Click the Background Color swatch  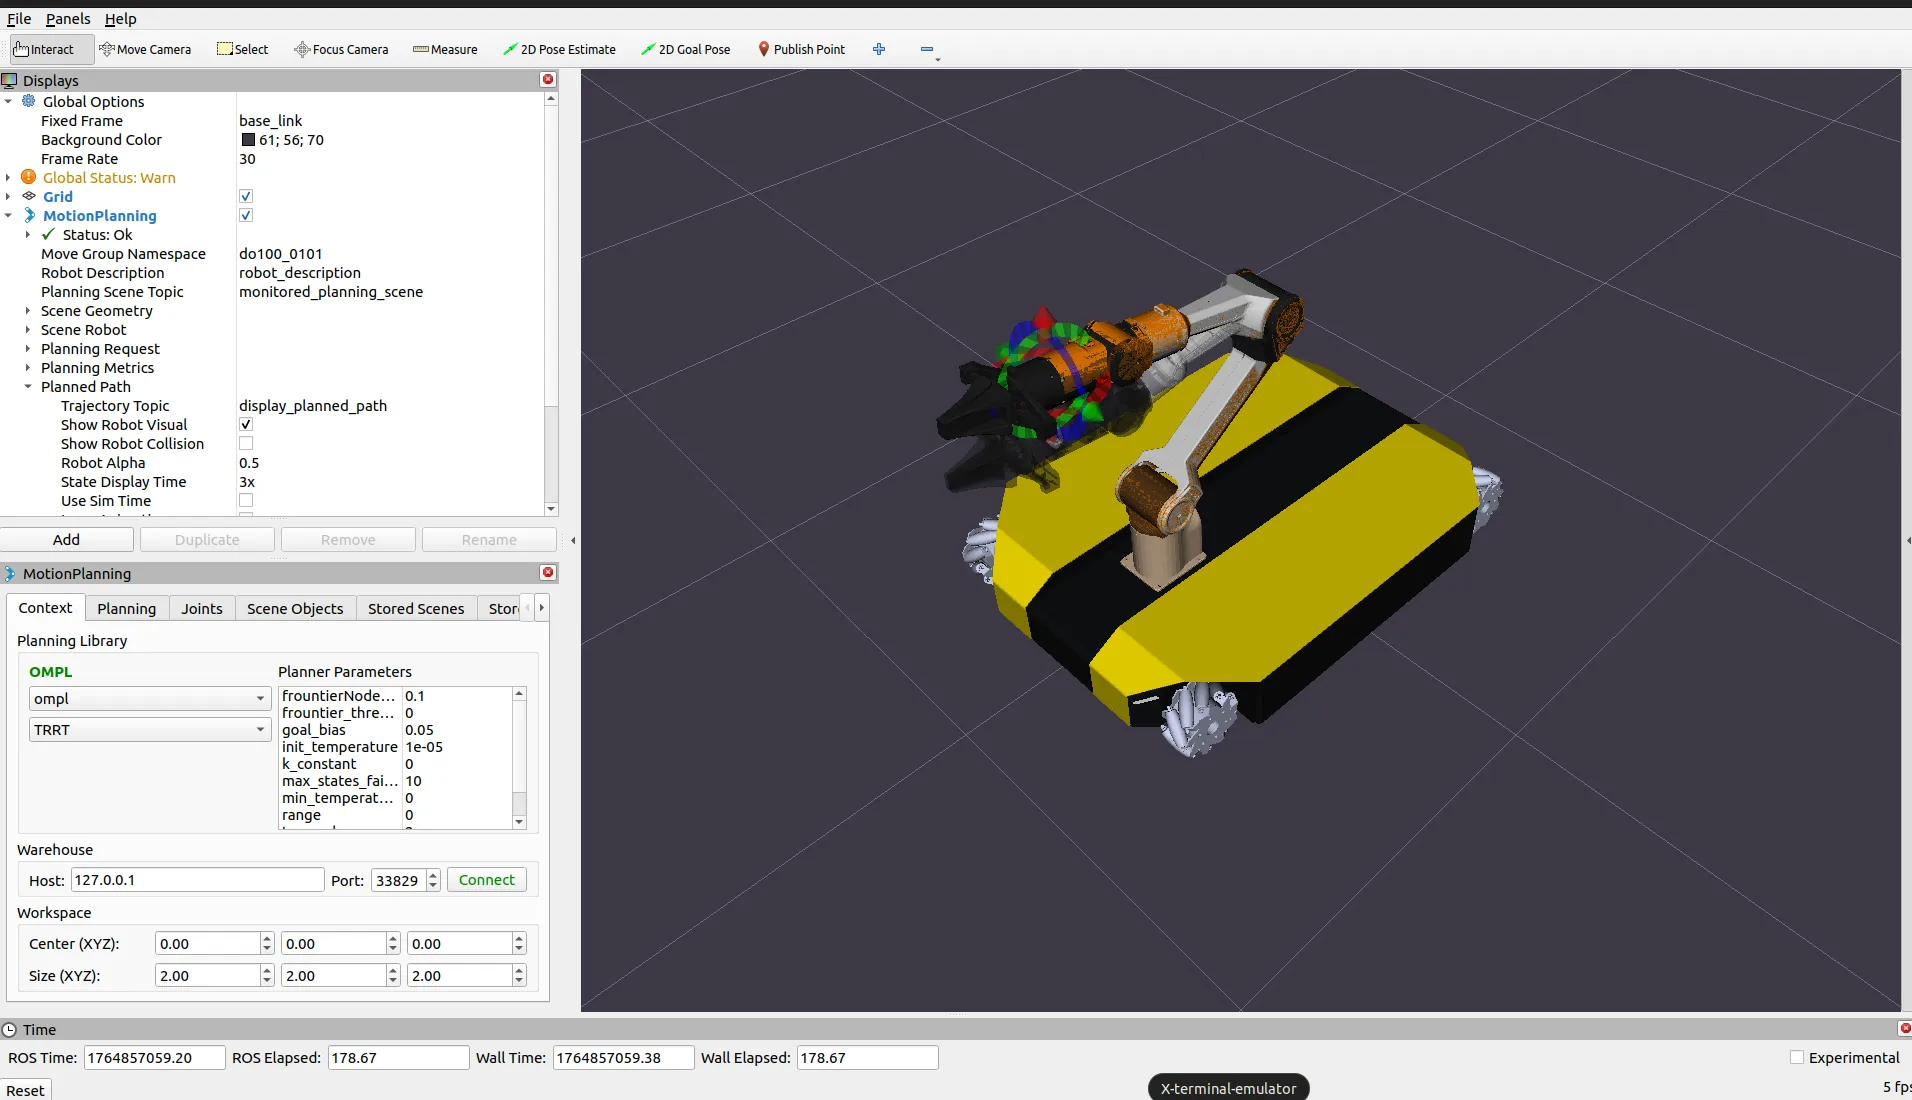[x=248, y=140]
